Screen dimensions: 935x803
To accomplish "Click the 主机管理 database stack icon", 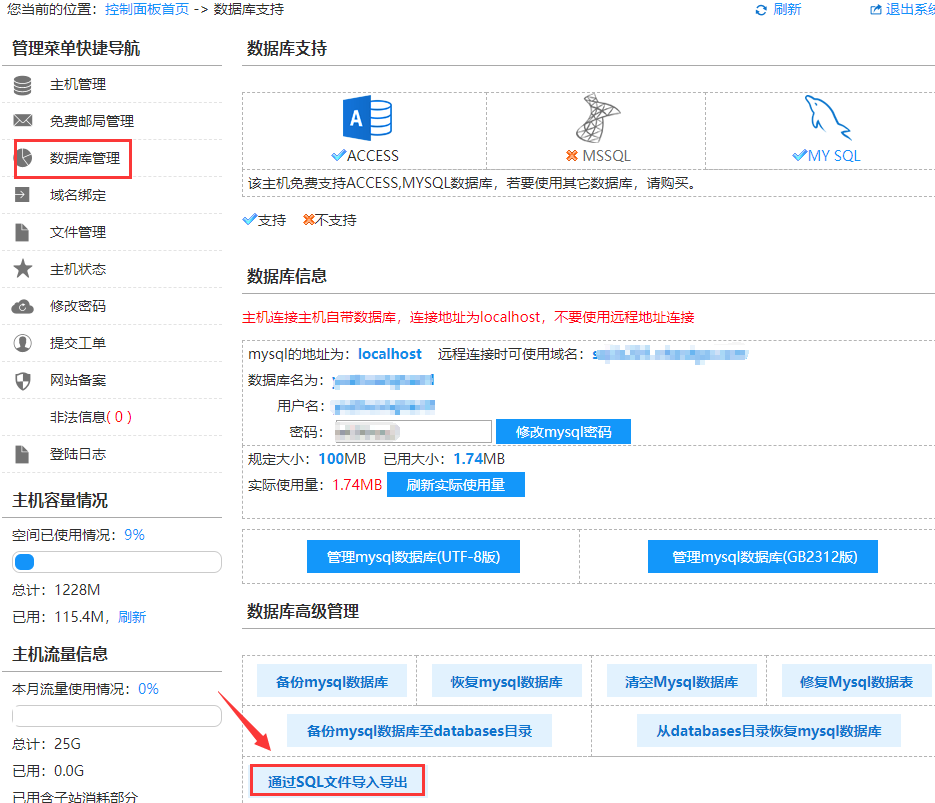I will click(22, 85).
